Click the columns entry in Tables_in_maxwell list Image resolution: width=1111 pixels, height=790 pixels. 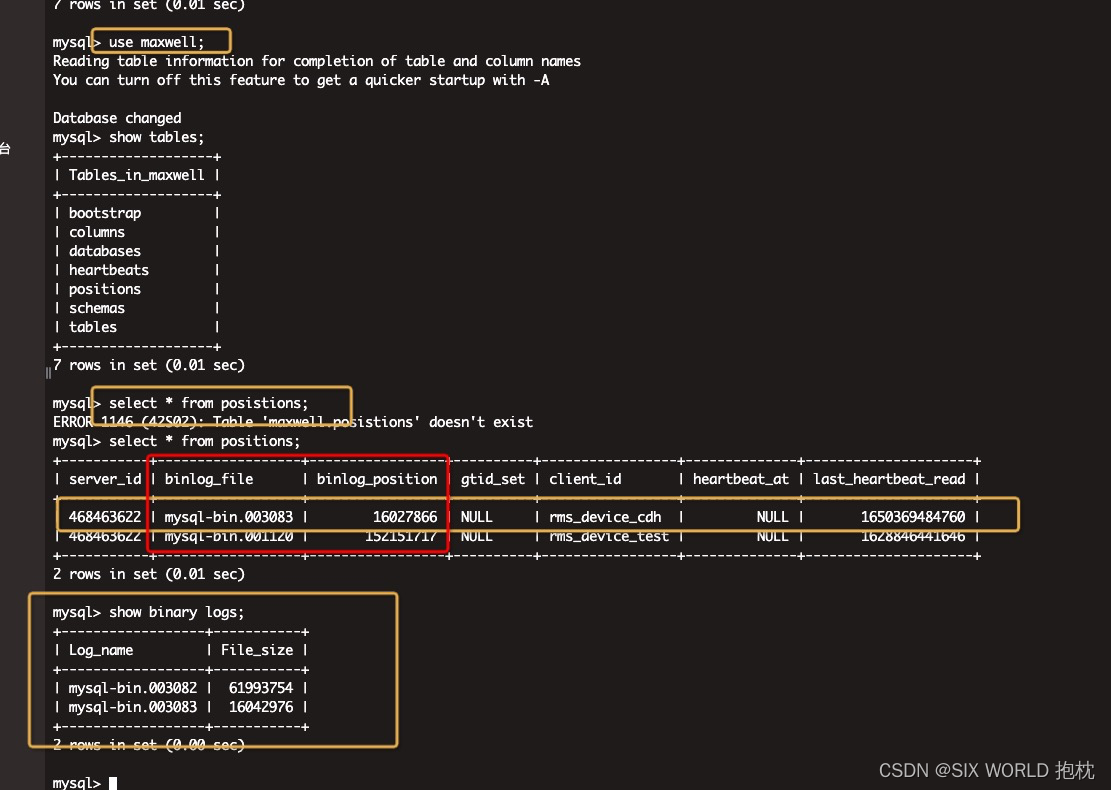[x=97, y=231]
